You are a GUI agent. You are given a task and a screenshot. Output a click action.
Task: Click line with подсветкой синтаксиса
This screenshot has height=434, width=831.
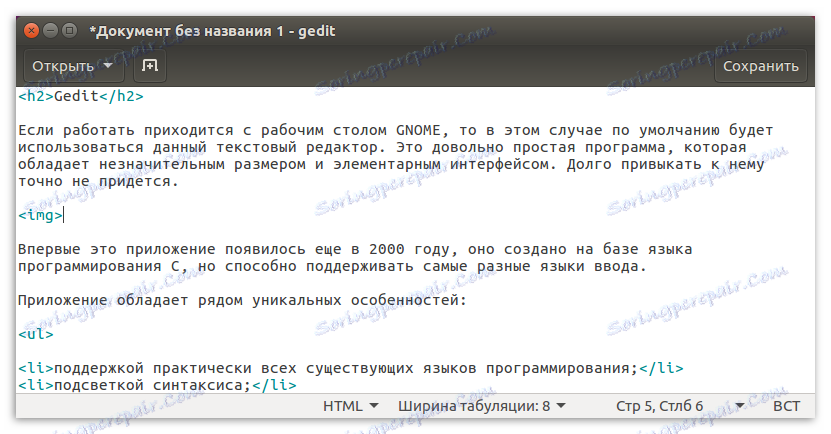(x=157, y=385)
